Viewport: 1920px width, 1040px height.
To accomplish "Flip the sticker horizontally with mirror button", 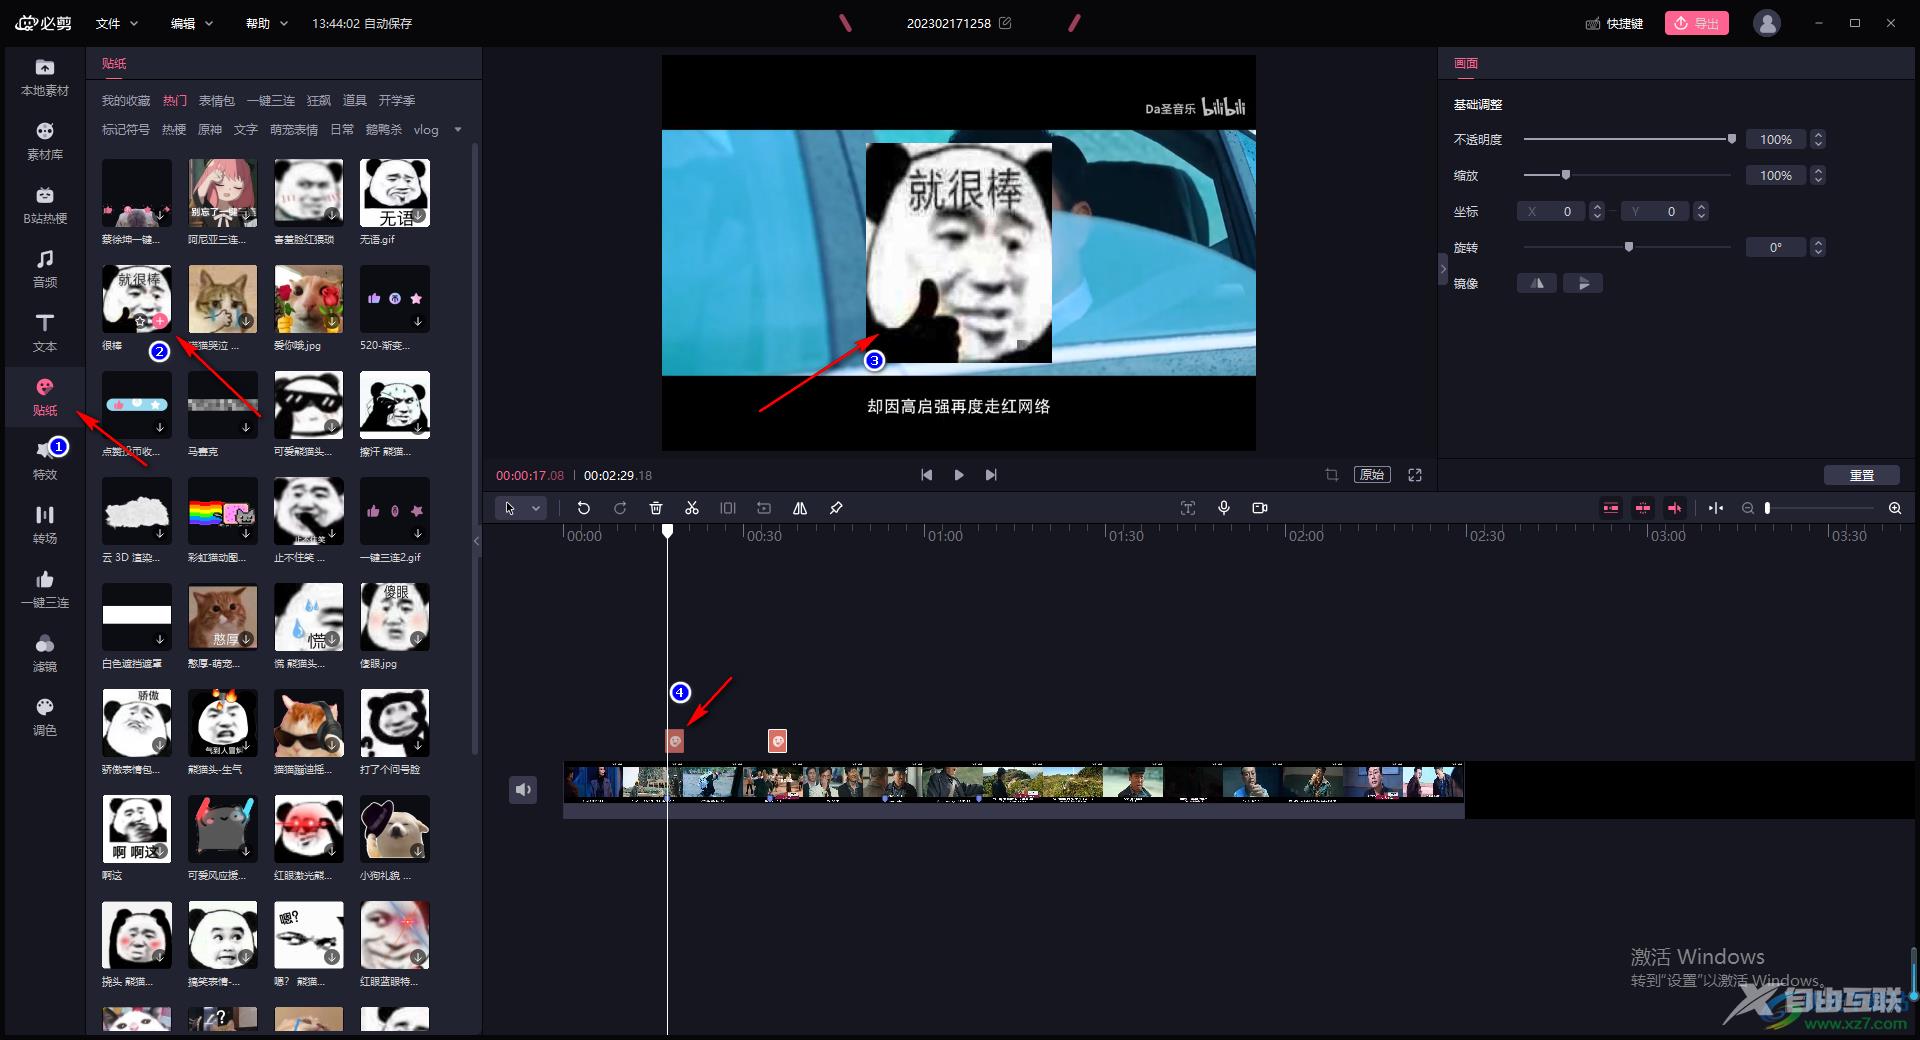I will point(1537,283).
